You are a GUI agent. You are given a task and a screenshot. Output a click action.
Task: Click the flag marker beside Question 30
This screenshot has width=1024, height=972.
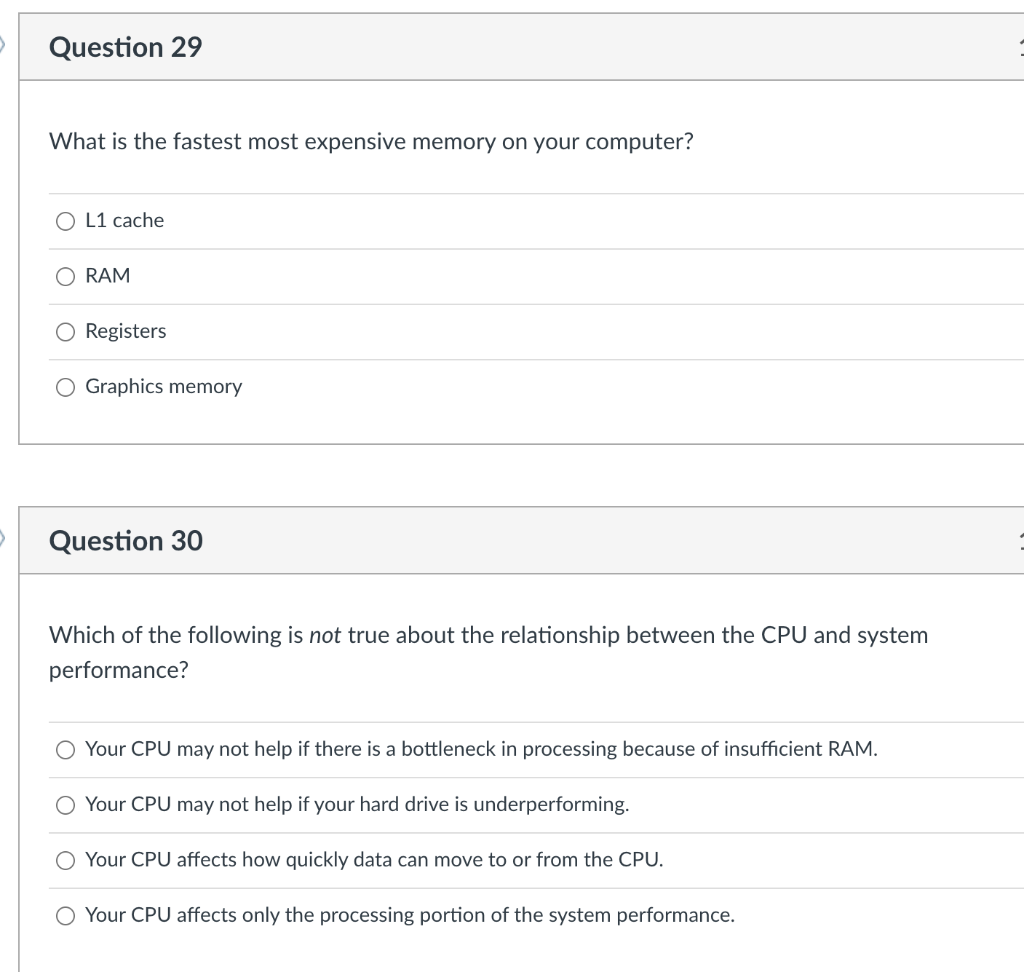click(4, 540)
